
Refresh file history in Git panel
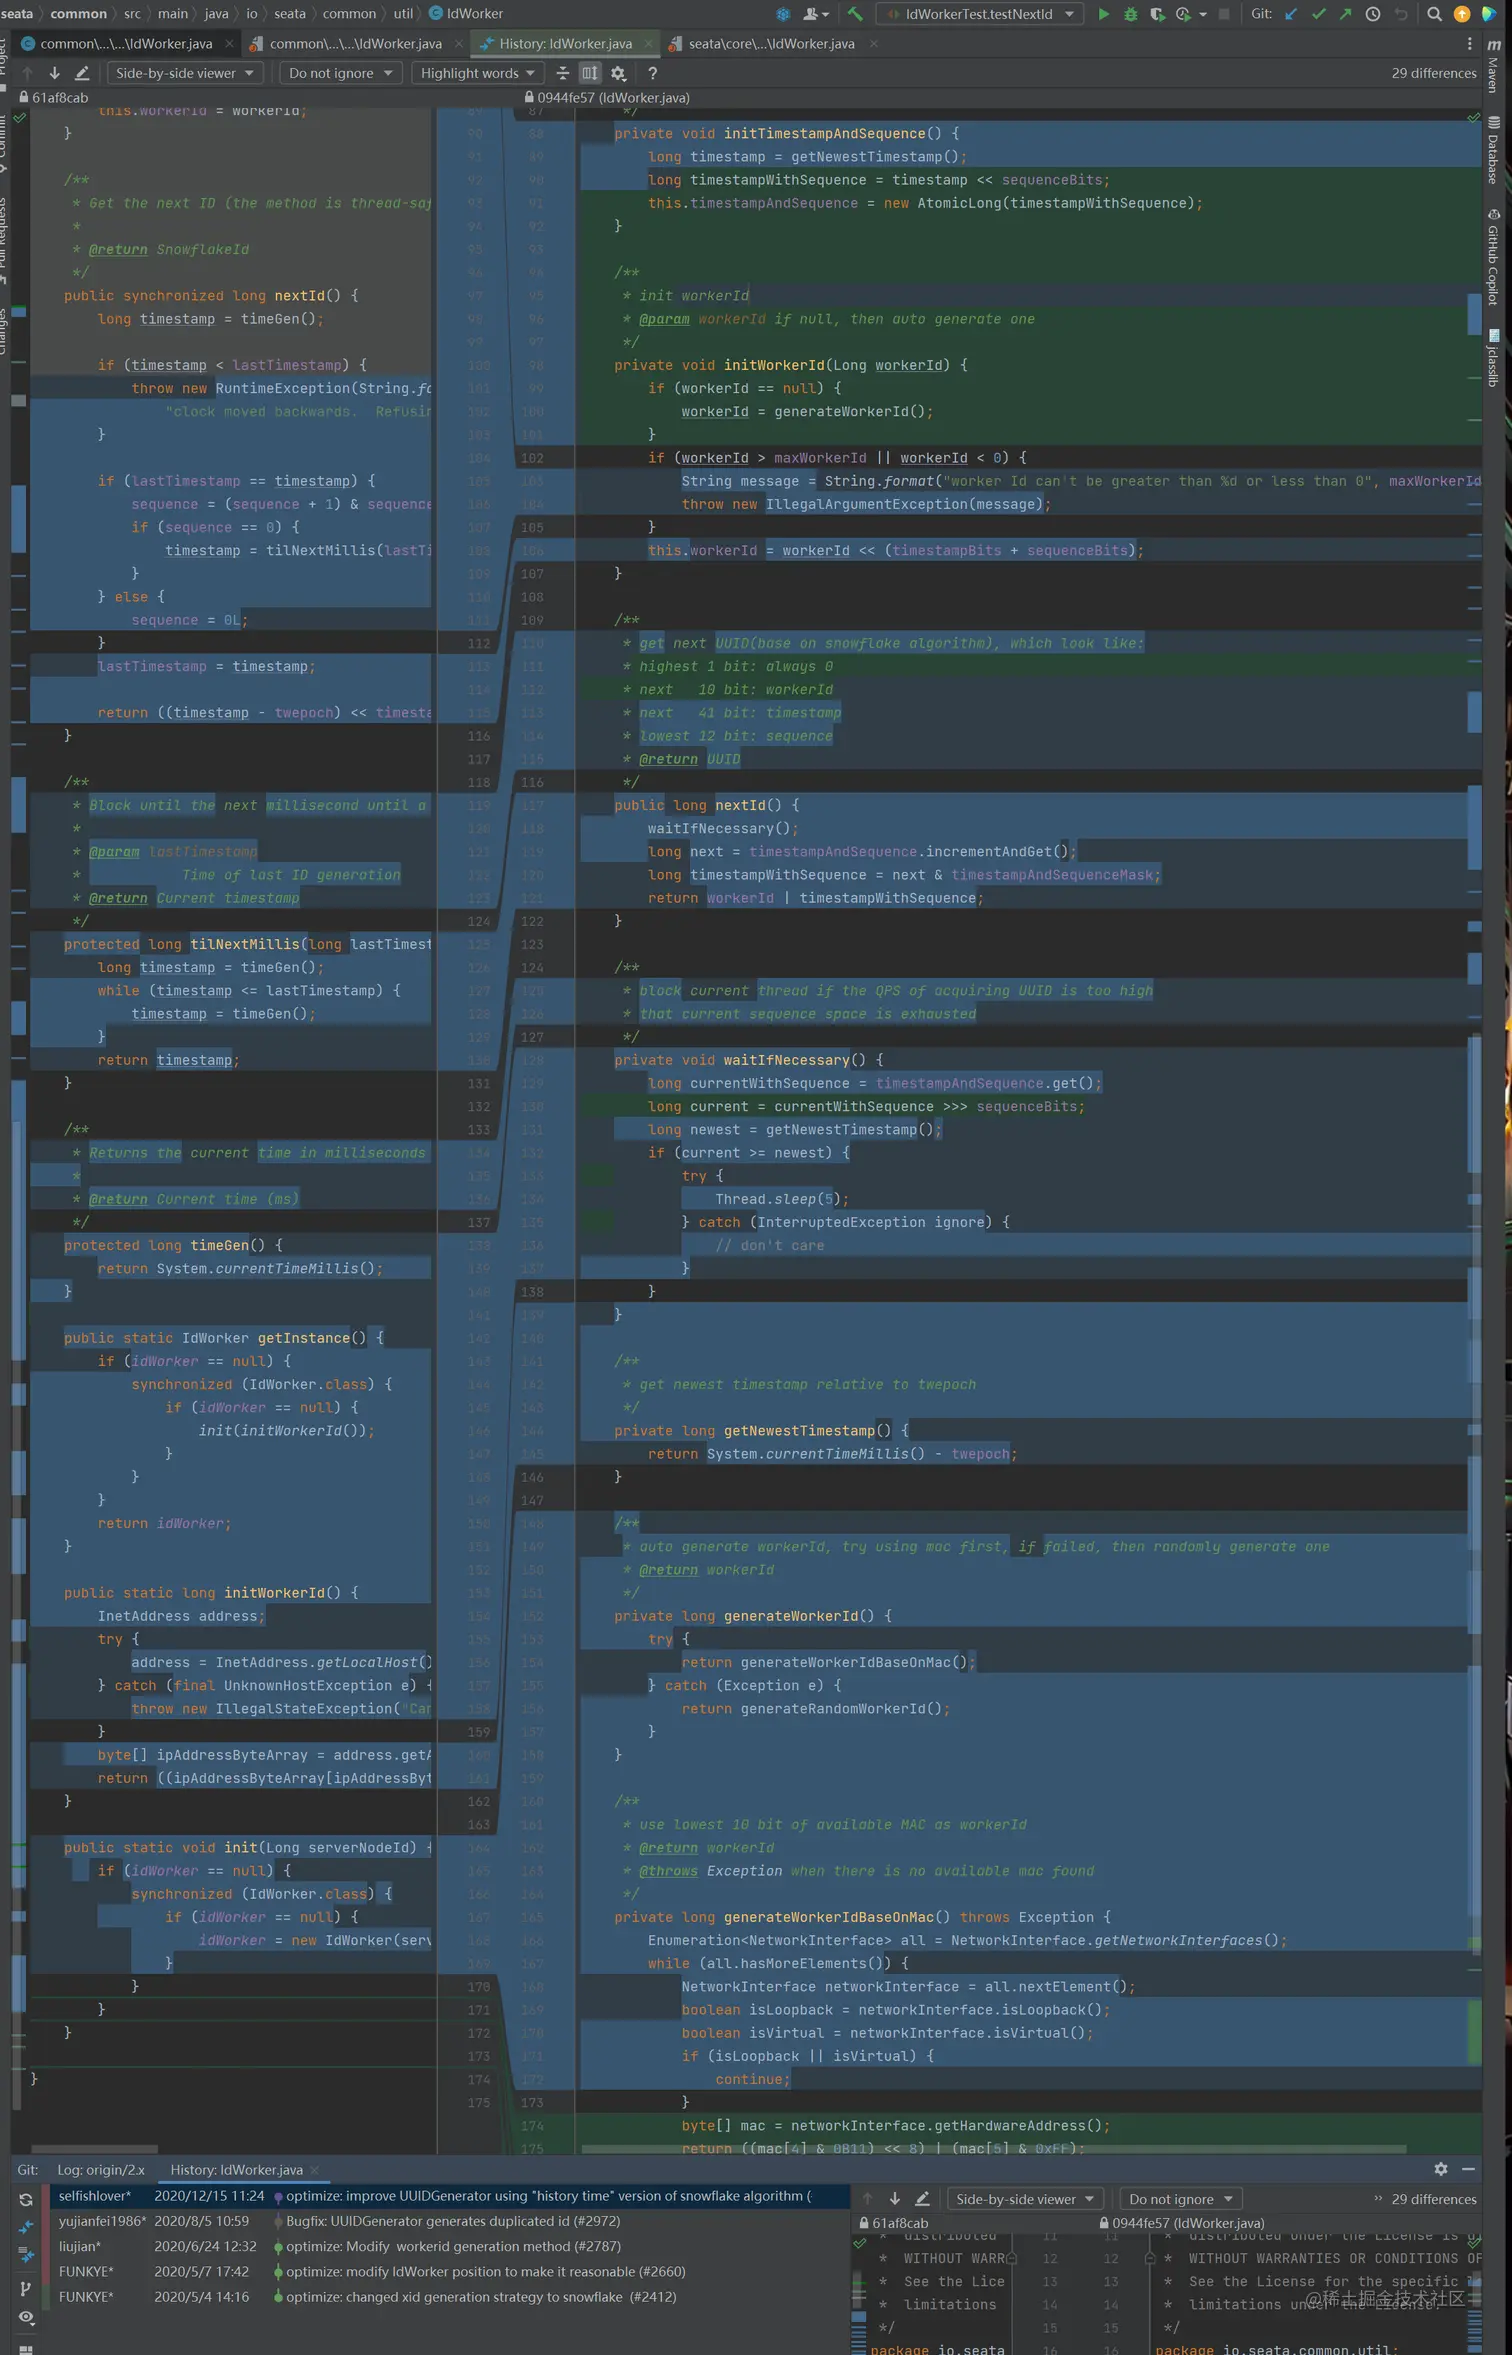(26, 2200)
